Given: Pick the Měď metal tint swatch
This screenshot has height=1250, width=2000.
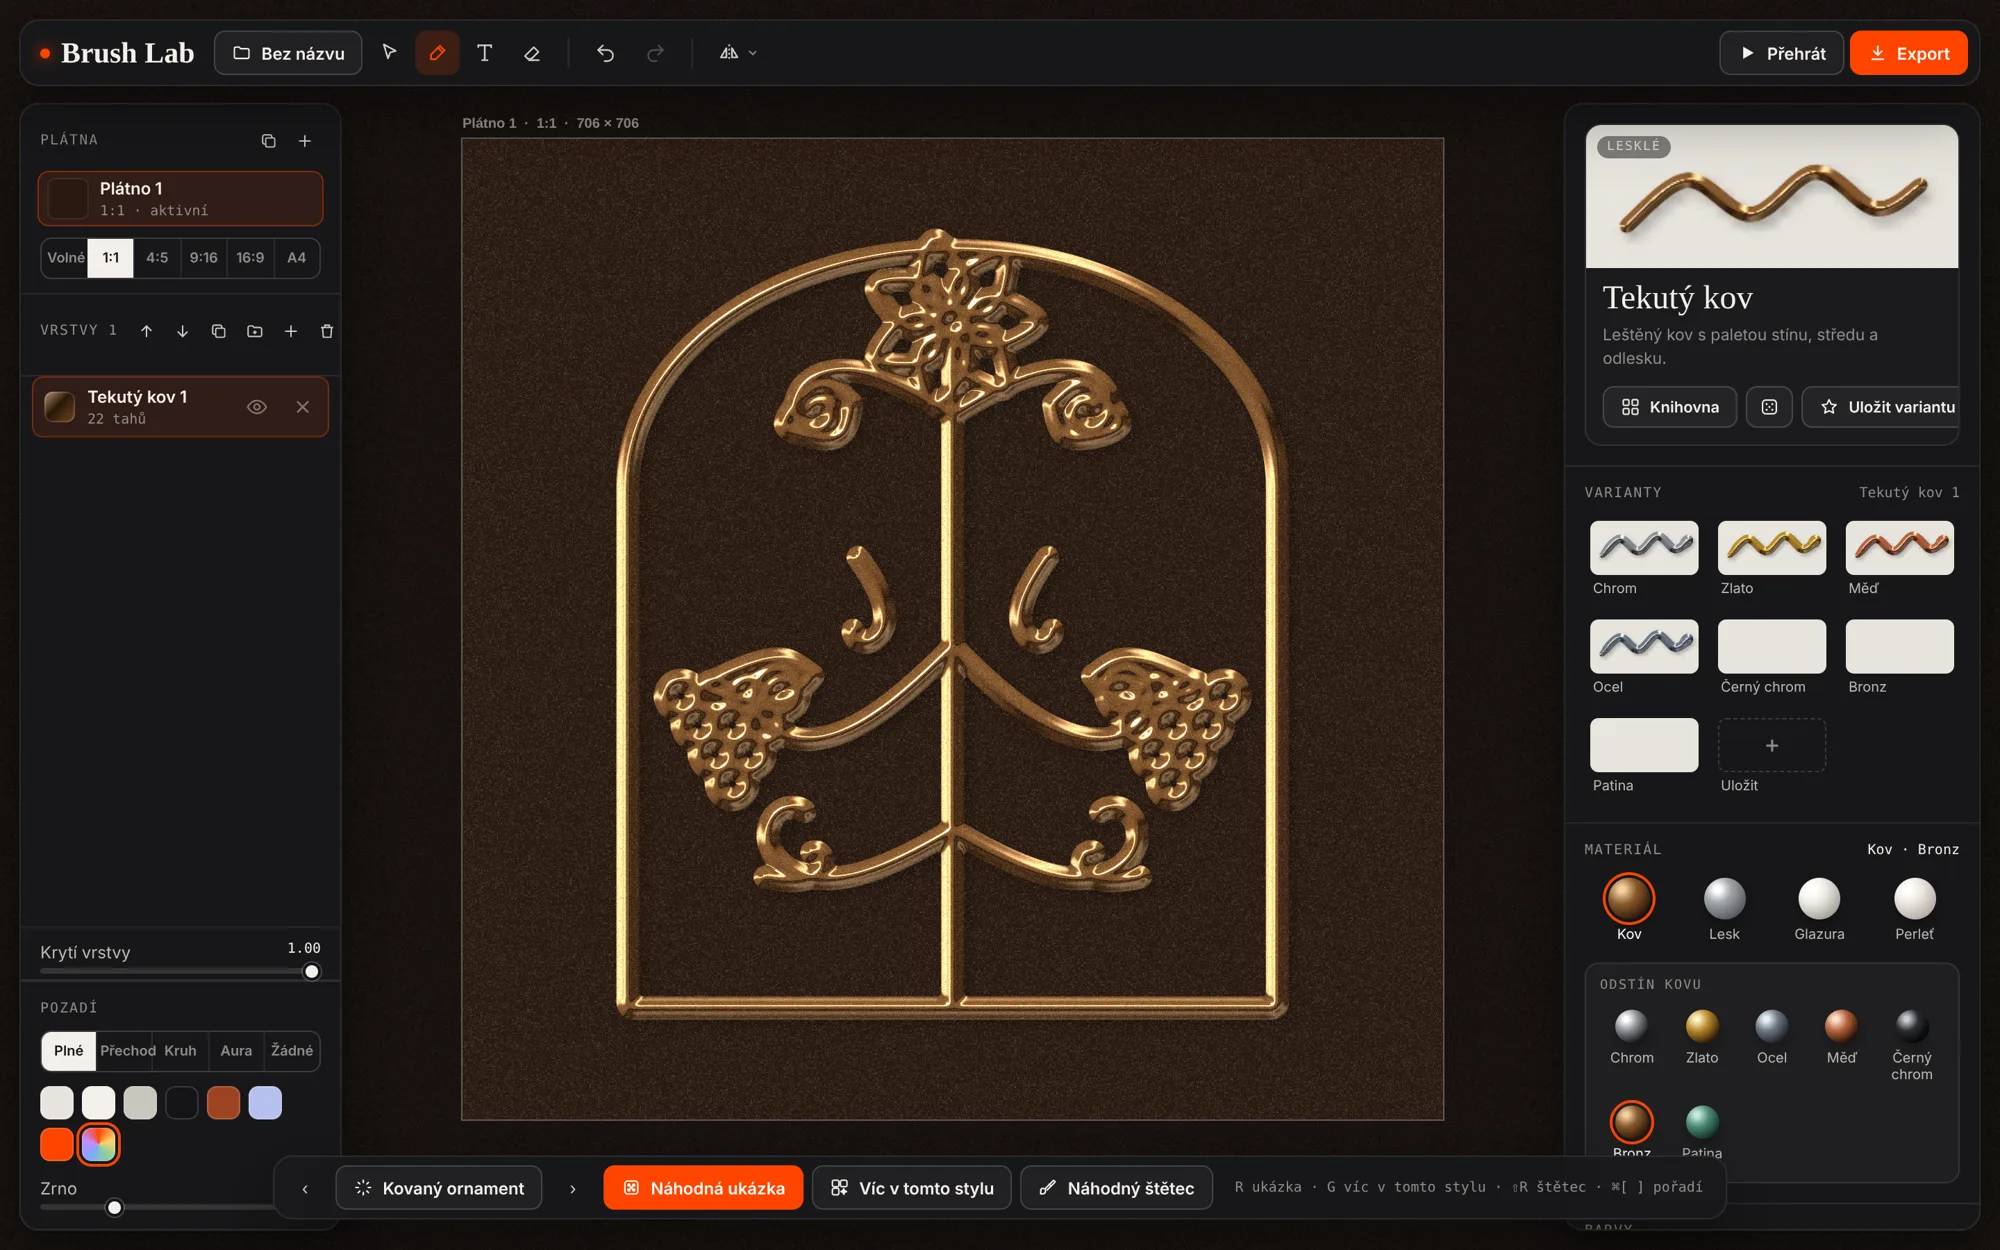Looking at the screenshot, I should point(1841,1036).
